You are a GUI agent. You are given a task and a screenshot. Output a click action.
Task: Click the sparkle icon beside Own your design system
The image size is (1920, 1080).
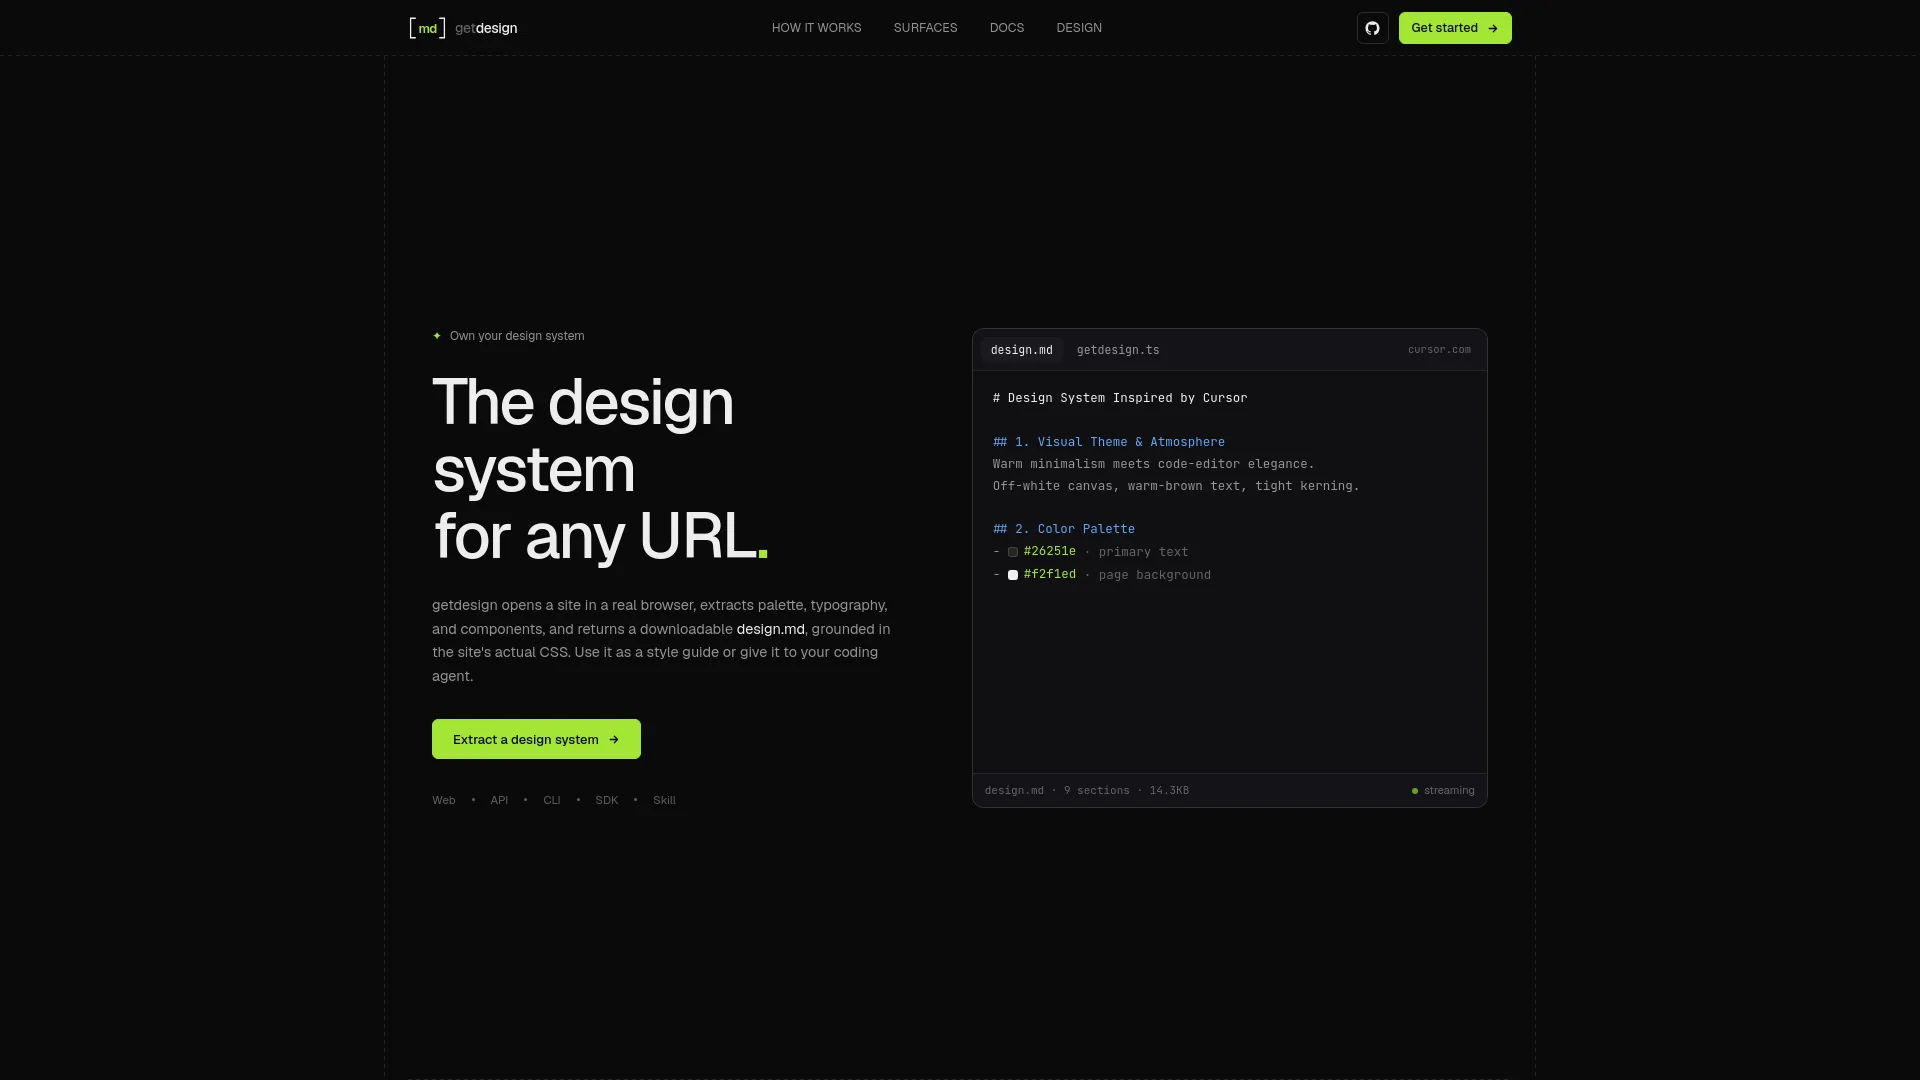[437, 336]
